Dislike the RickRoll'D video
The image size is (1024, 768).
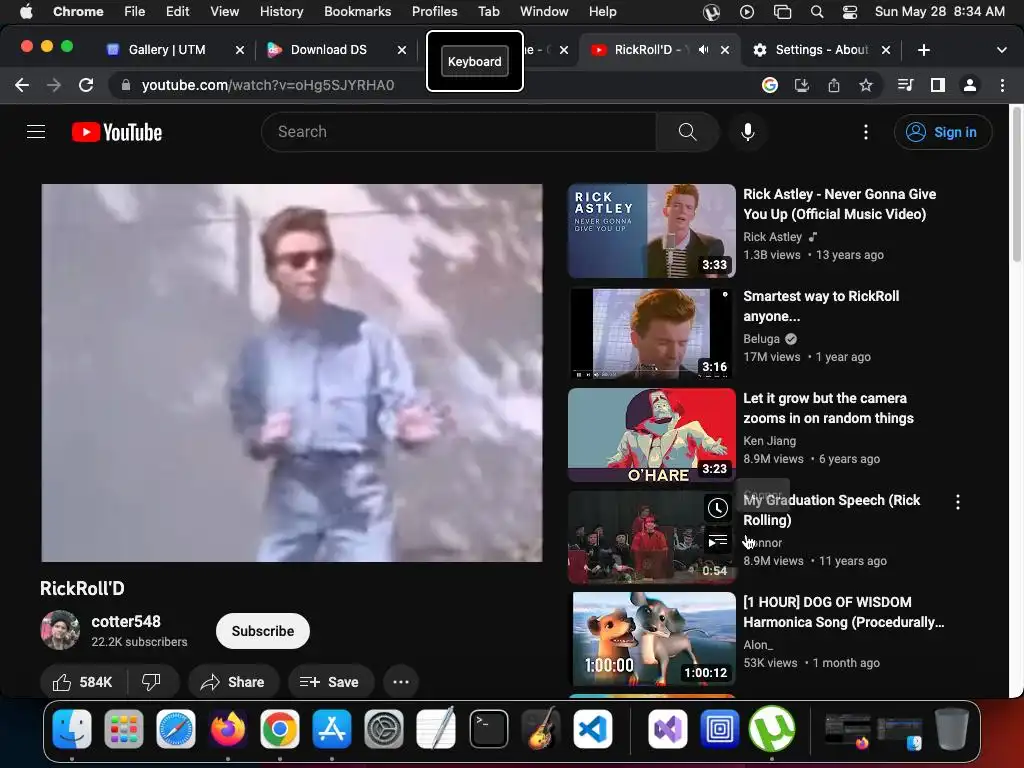click(152, 682)
